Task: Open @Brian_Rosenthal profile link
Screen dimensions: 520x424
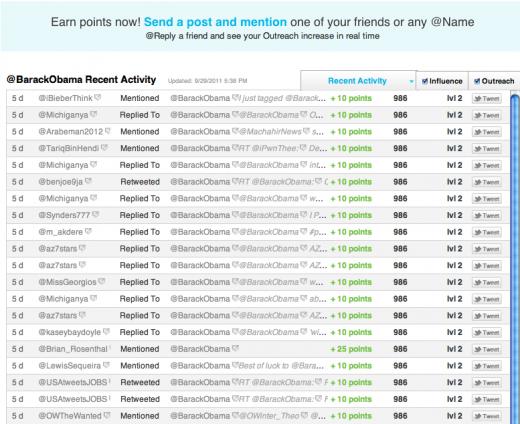Action: coord(73,349)
